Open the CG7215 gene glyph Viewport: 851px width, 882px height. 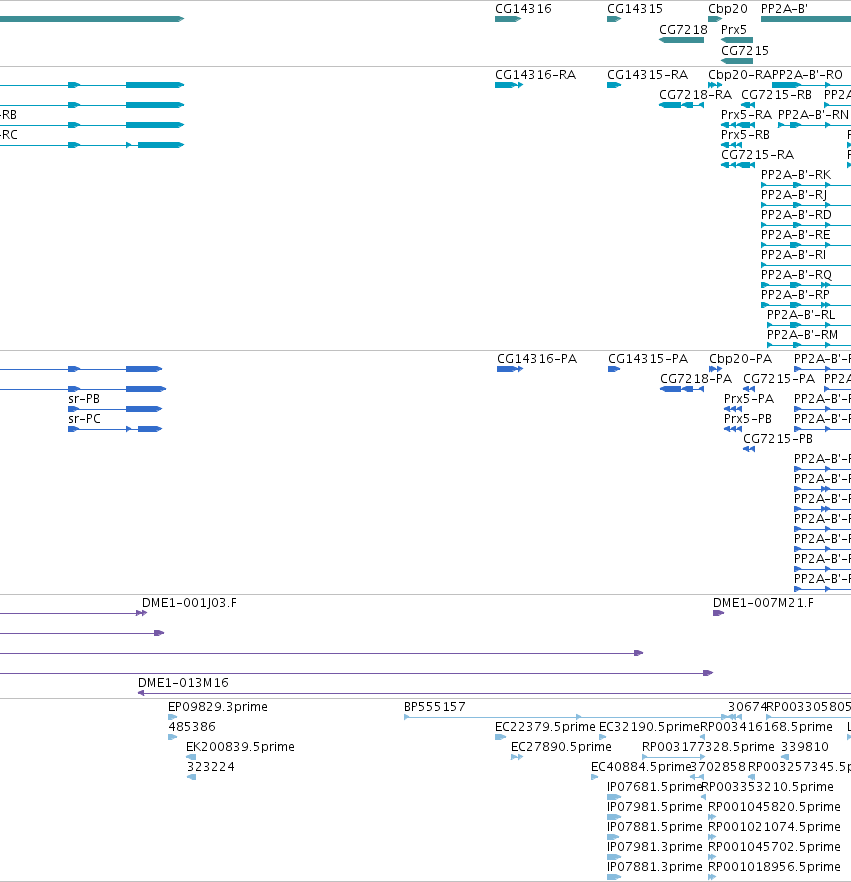pos(737,61)
